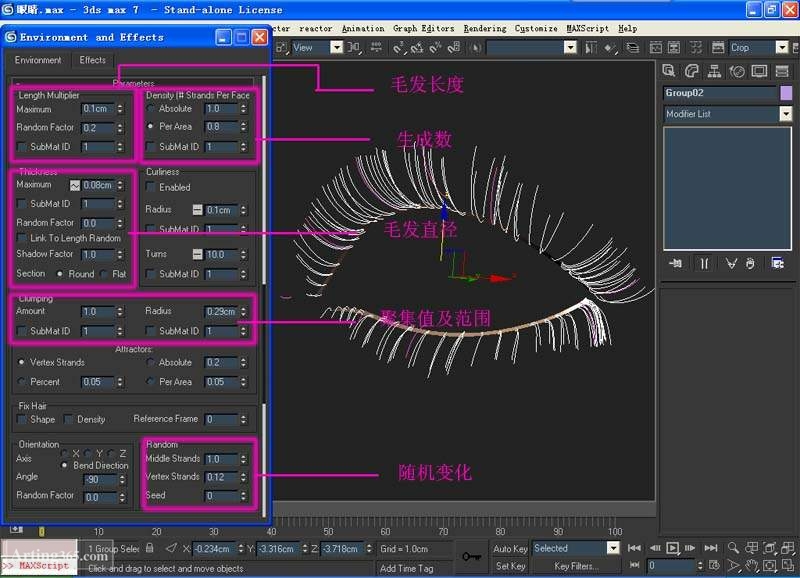Toggle Link To Length Random checkbox
The height and width of the screenshot is (578, 800).
click(21, 238)
